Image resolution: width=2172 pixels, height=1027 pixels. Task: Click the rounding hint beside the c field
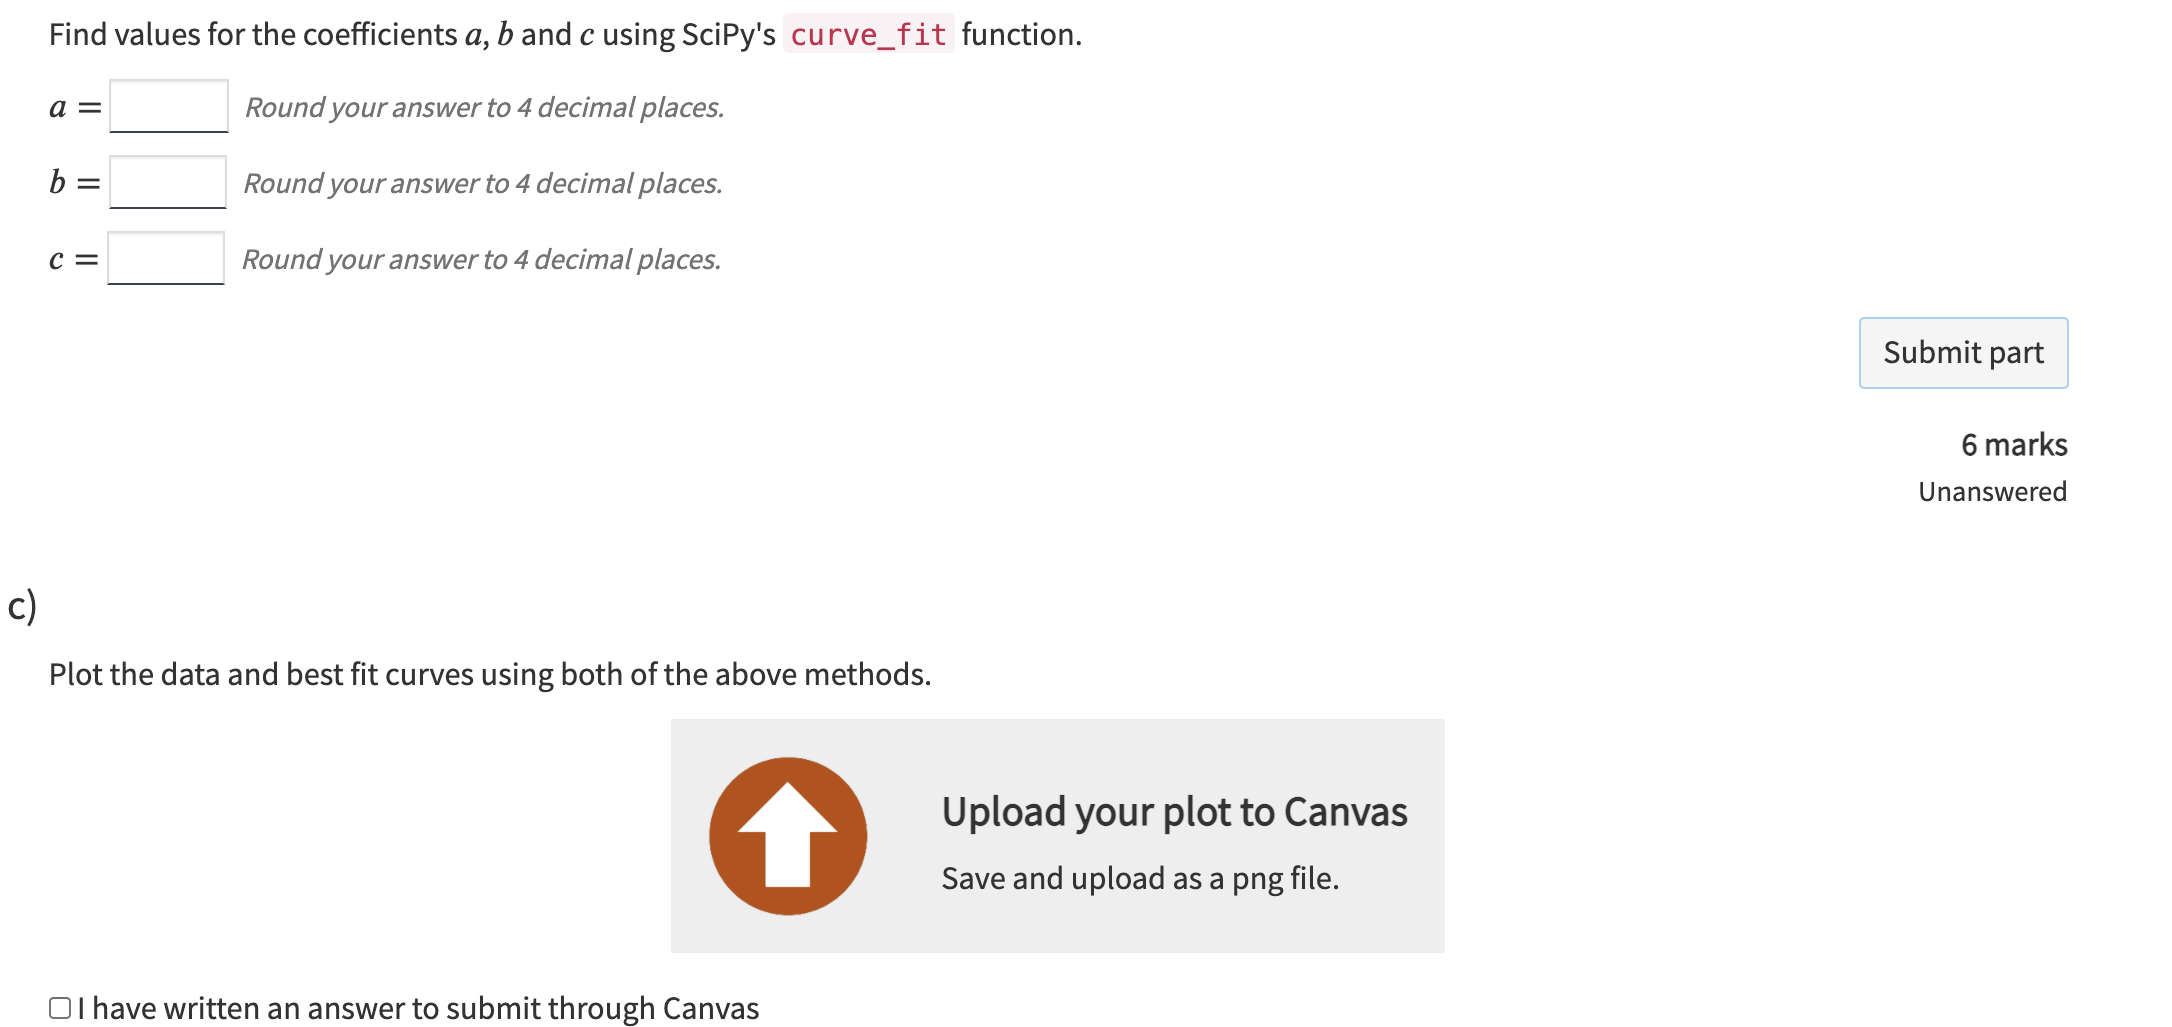tap(481, 259)
